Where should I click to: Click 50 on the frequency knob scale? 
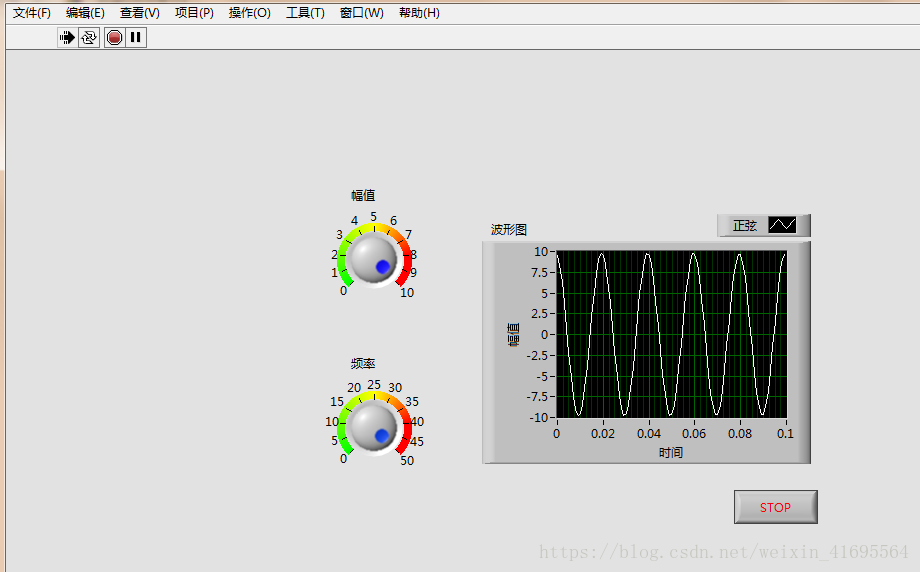tap(407, 461)
